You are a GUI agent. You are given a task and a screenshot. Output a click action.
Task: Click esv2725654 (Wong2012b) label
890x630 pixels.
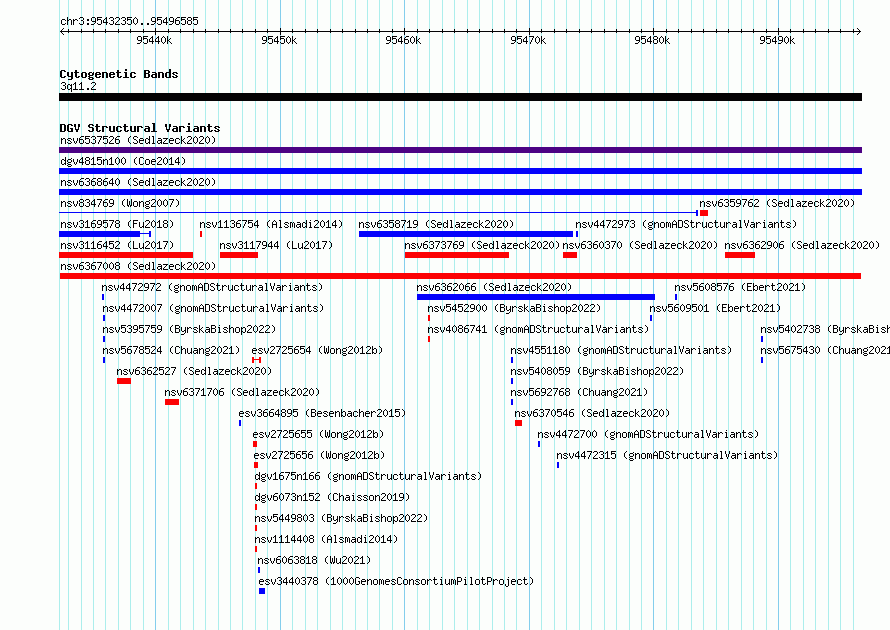tap(317, 350)
